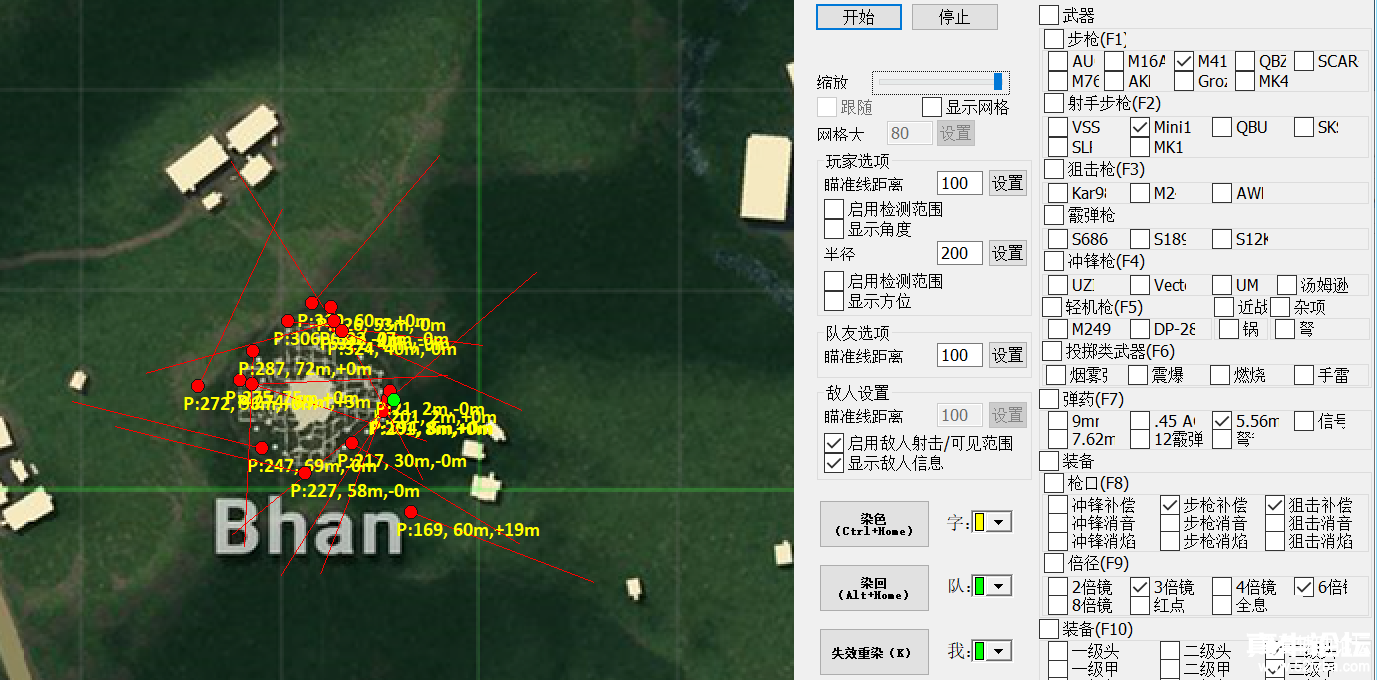The width and height of the screenshot is (1377, 680).
Task: Toggle the 轻机枪(F5) group checkbox
Action: pyautogui.click(x=1052, y=307)
